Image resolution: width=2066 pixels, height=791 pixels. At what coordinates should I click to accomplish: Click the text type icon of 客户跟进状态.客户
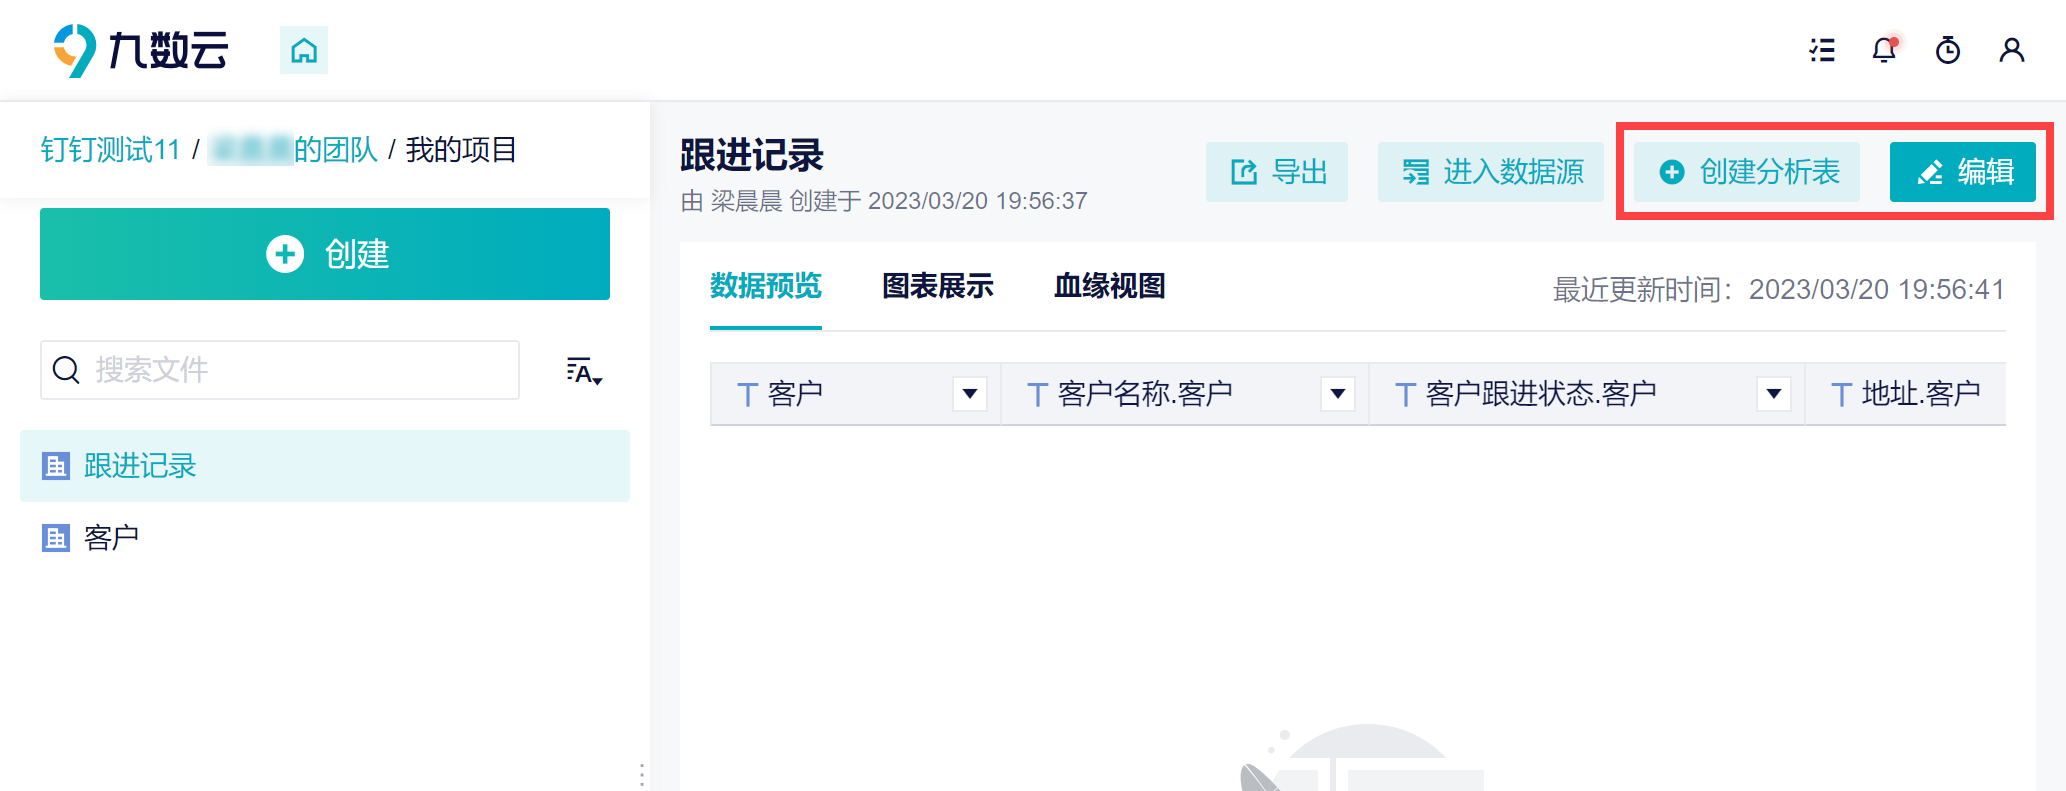click(x=1405, y=395)
